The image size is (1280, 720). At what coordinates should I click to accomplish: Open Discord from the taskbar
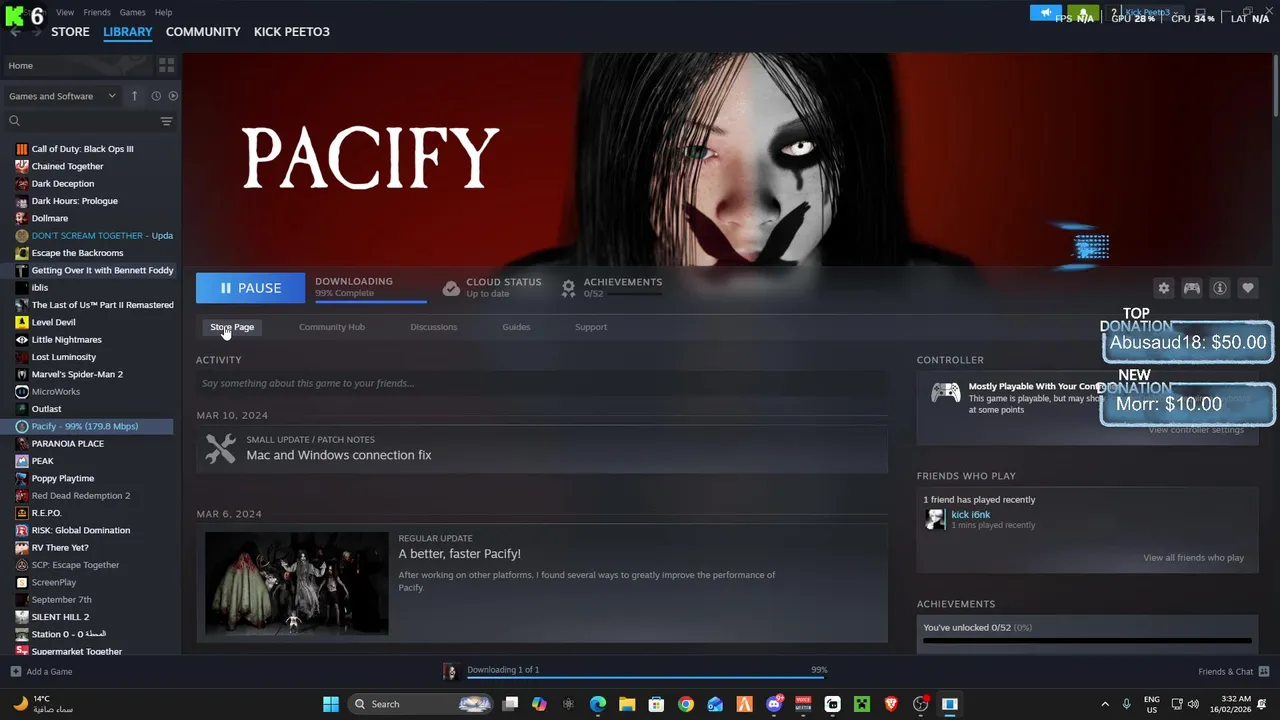click(774, 704)
